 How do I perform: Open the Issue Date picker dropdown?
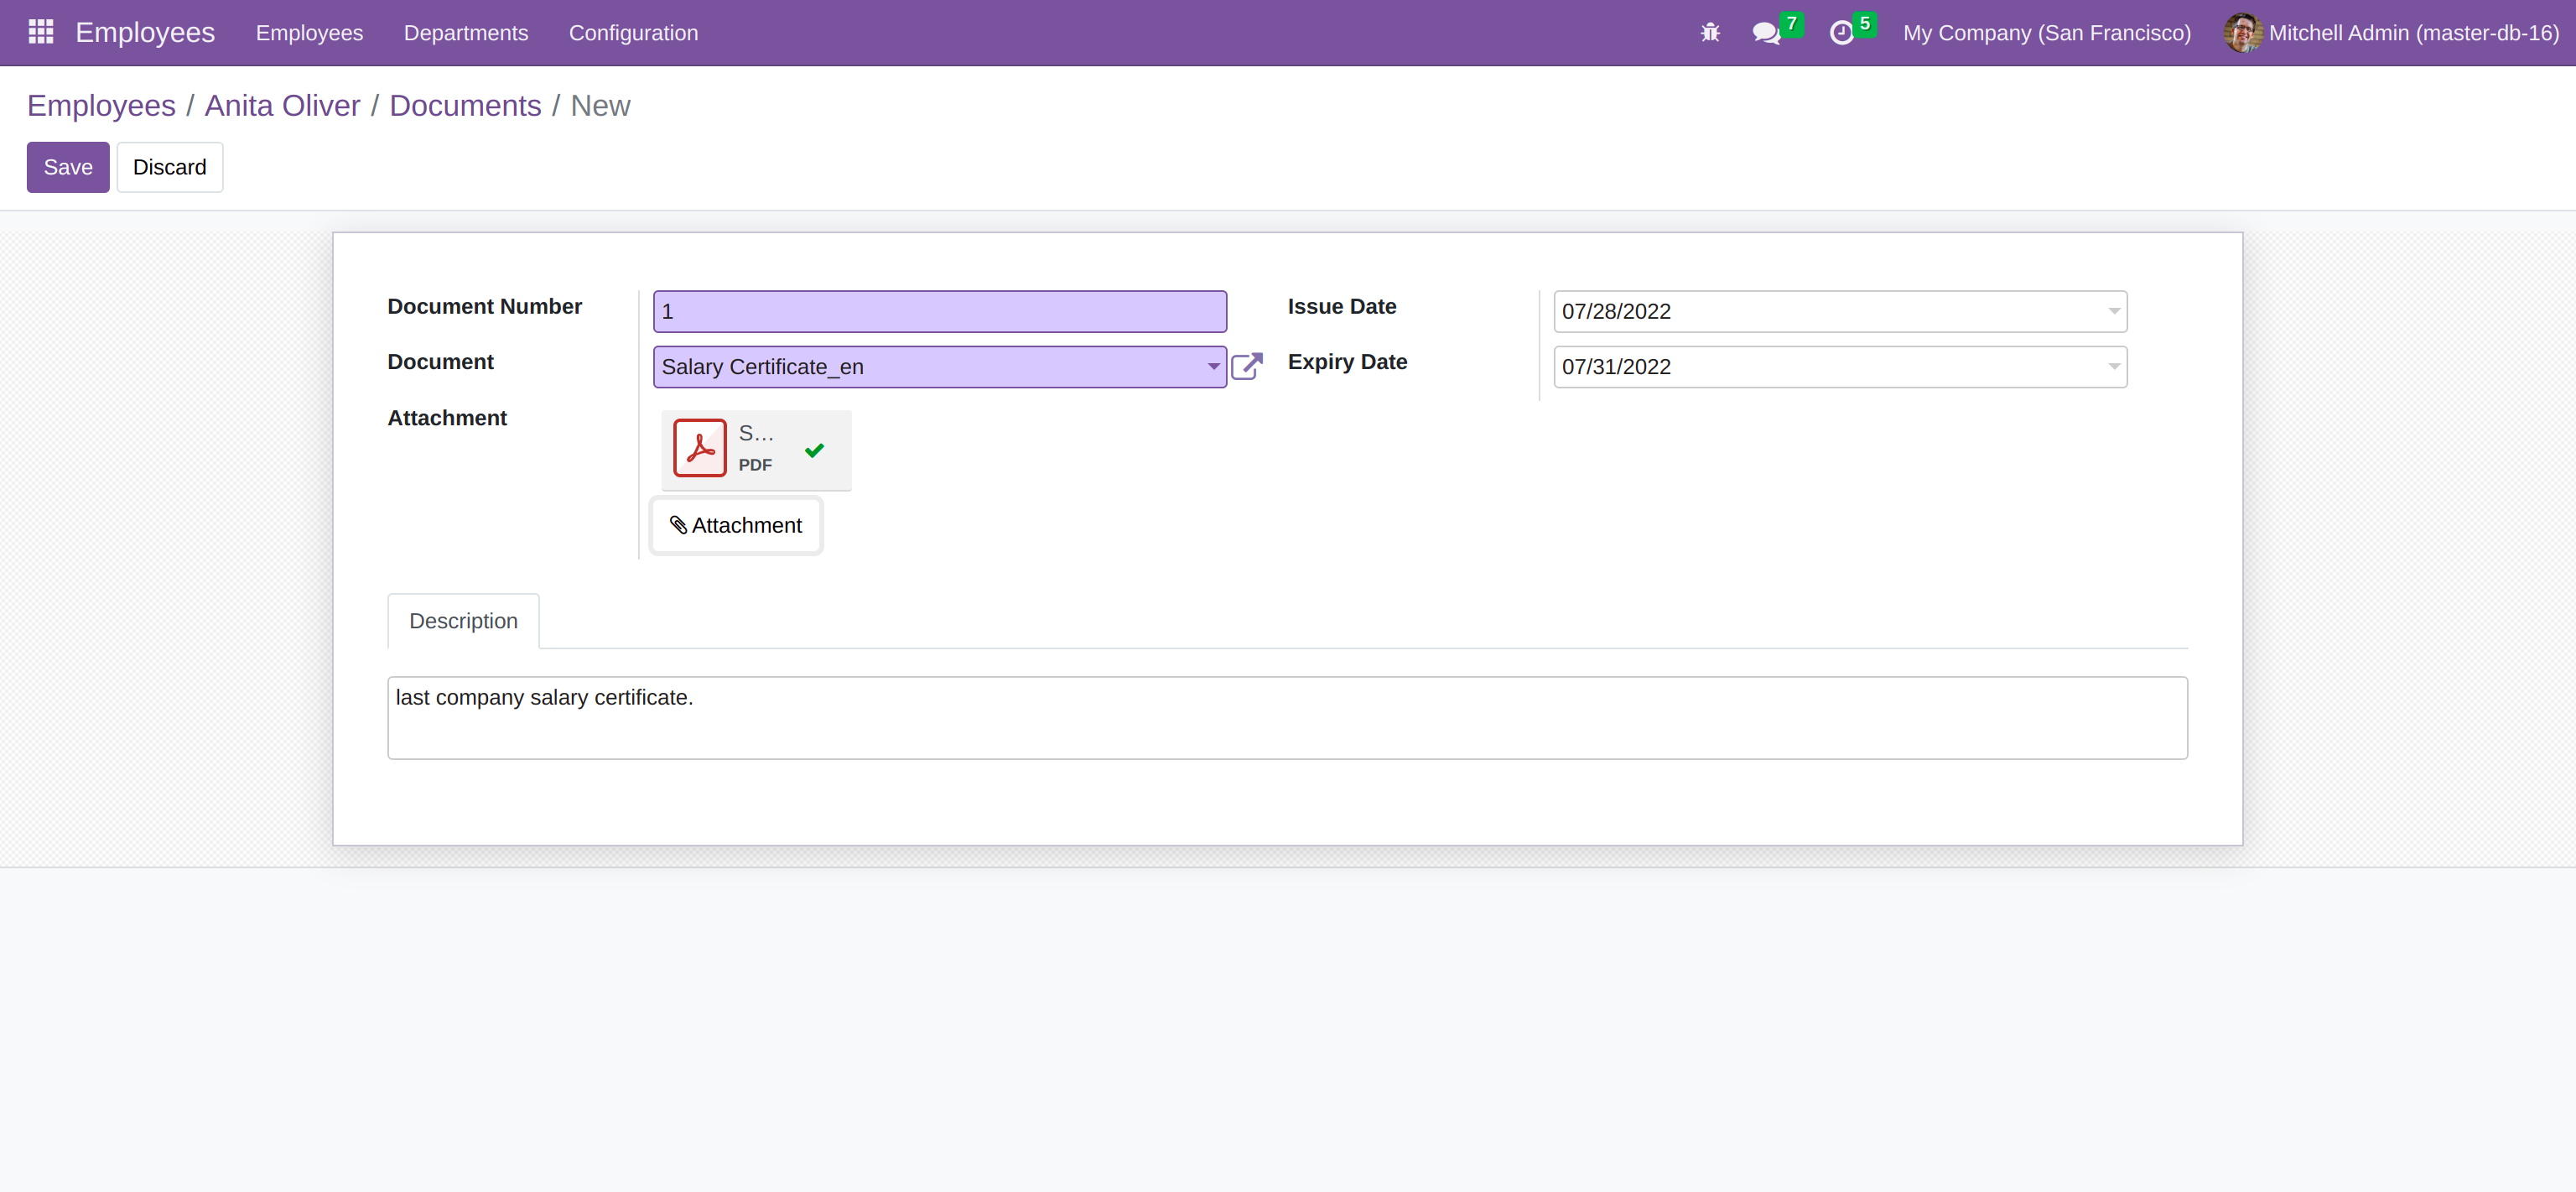point(2114,311)
